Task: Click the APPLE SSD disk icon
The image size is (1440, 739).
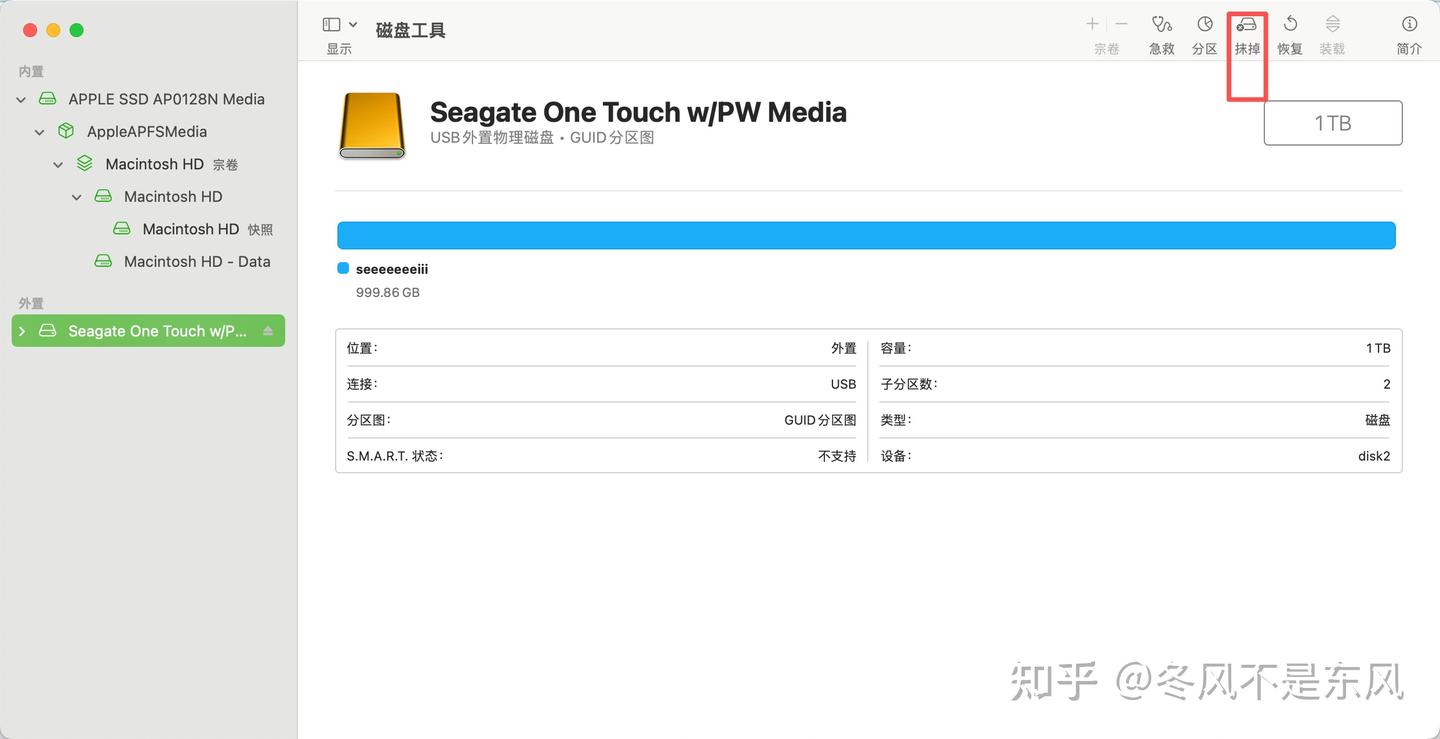Action: pyautogui.click(x=47, y=99)
